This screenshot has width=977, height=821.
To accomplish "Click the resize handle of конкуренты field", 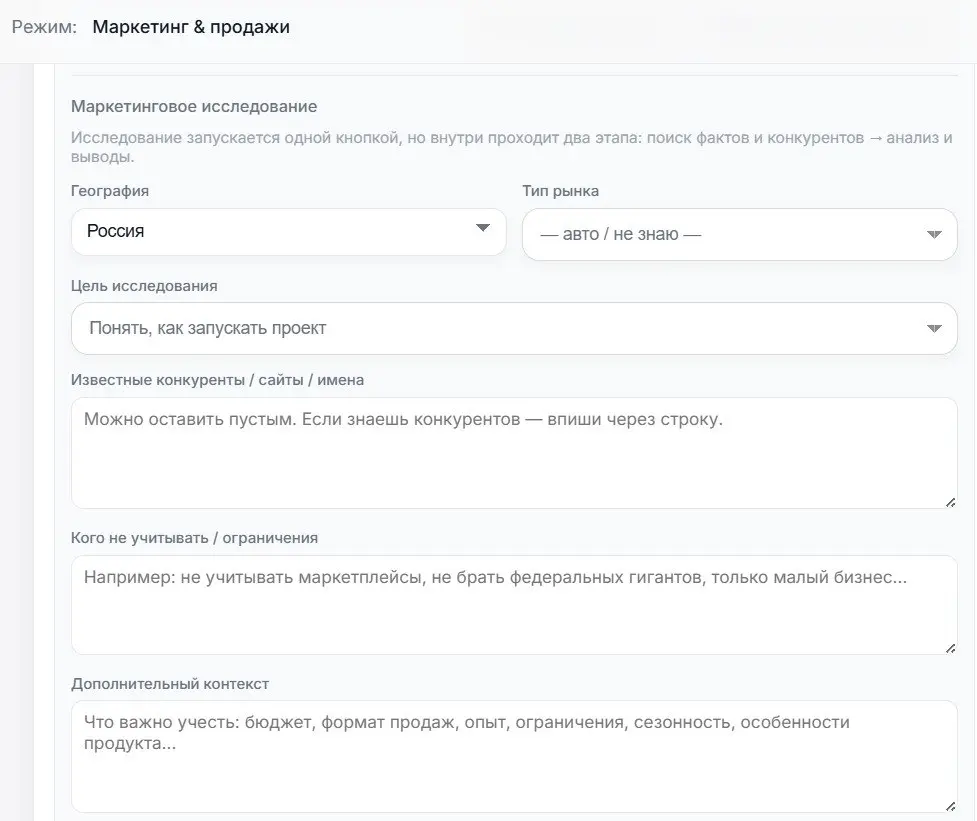I will (950, 502).
